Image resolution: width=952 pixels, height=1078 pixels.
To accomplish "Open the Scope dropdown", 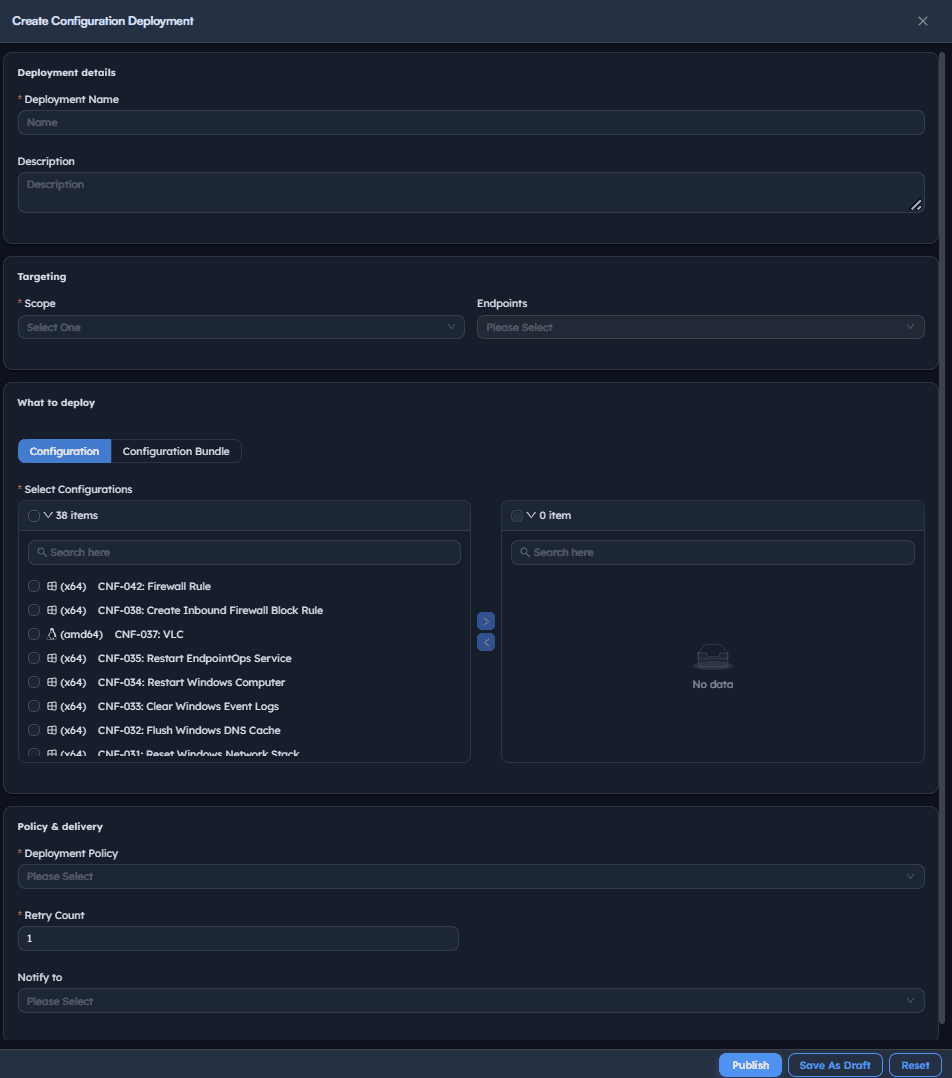I will point(241,327).
